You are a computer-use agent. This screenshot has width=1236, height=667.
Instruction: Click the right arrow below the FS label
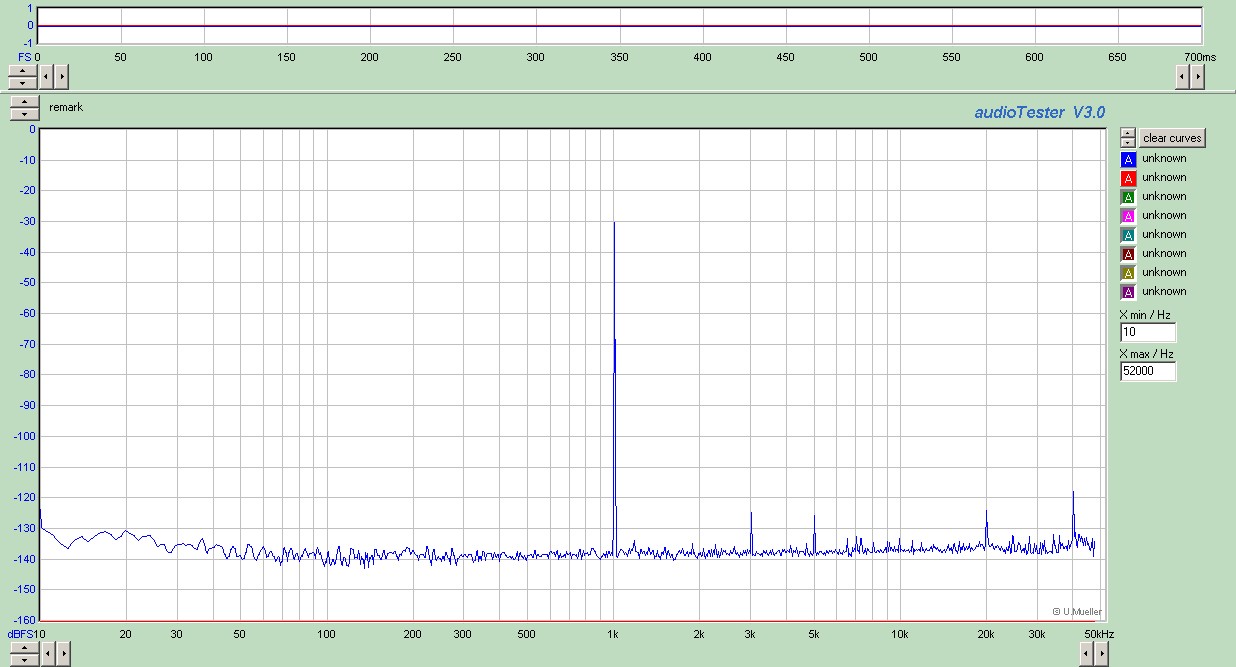[x=62, y=76]
